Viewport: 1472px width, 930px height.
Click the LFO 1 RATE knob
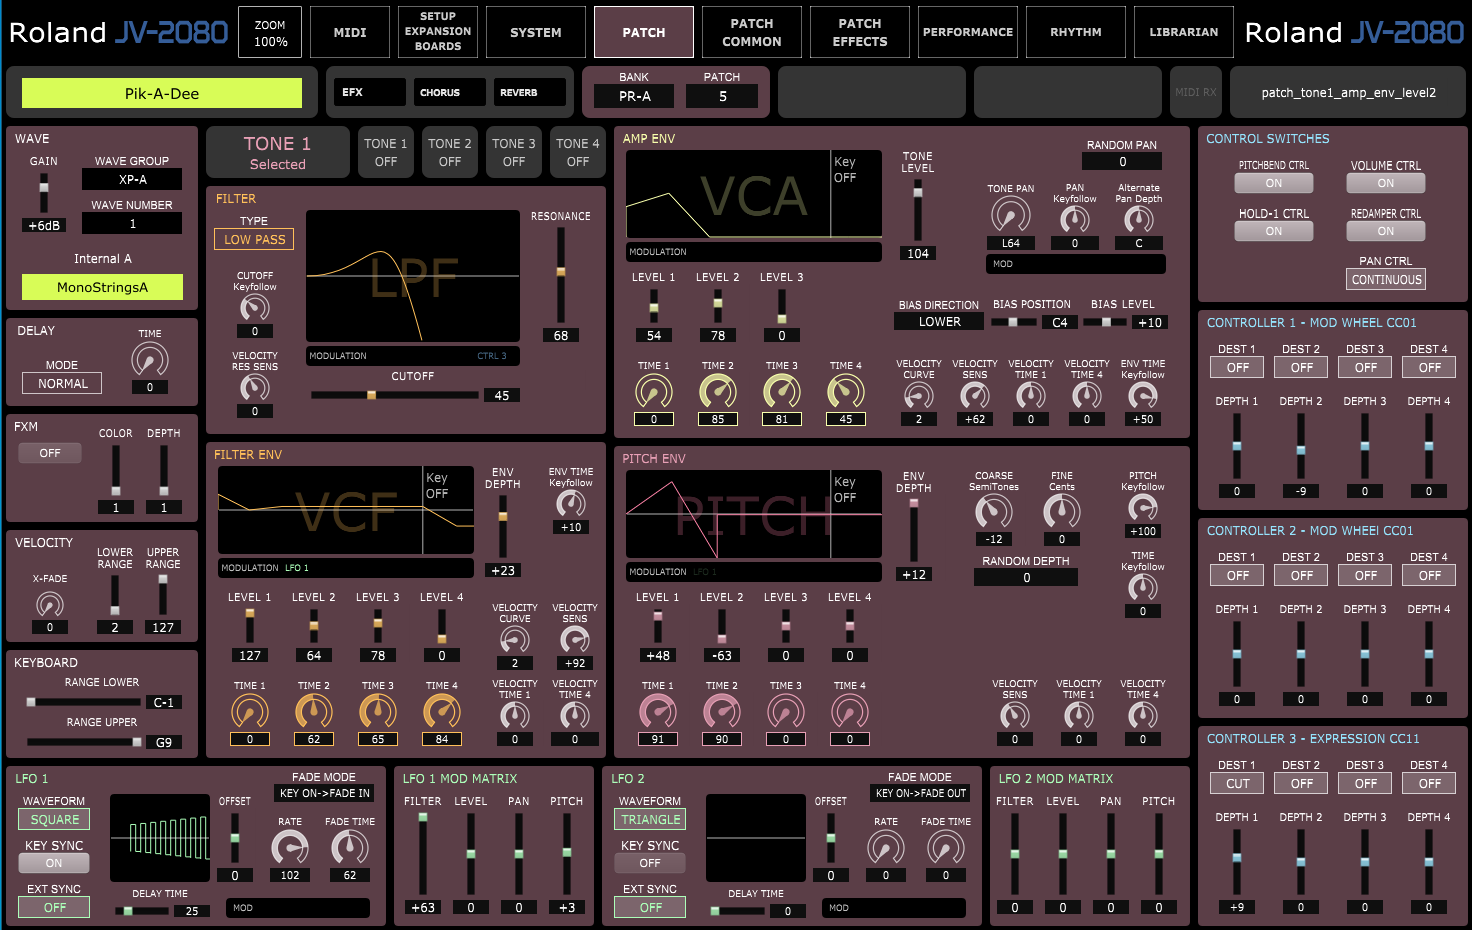[x=290, y=848]
